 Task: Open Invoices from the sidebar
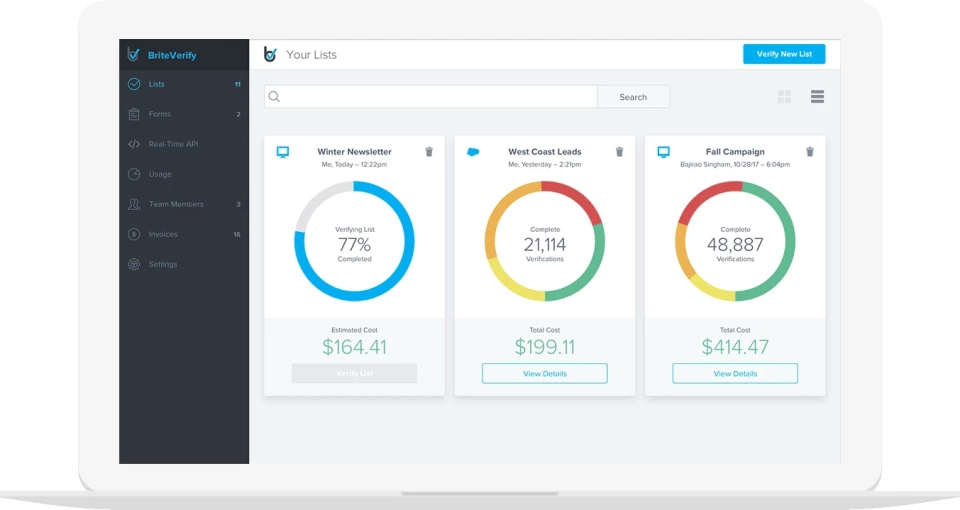[163, 234]
